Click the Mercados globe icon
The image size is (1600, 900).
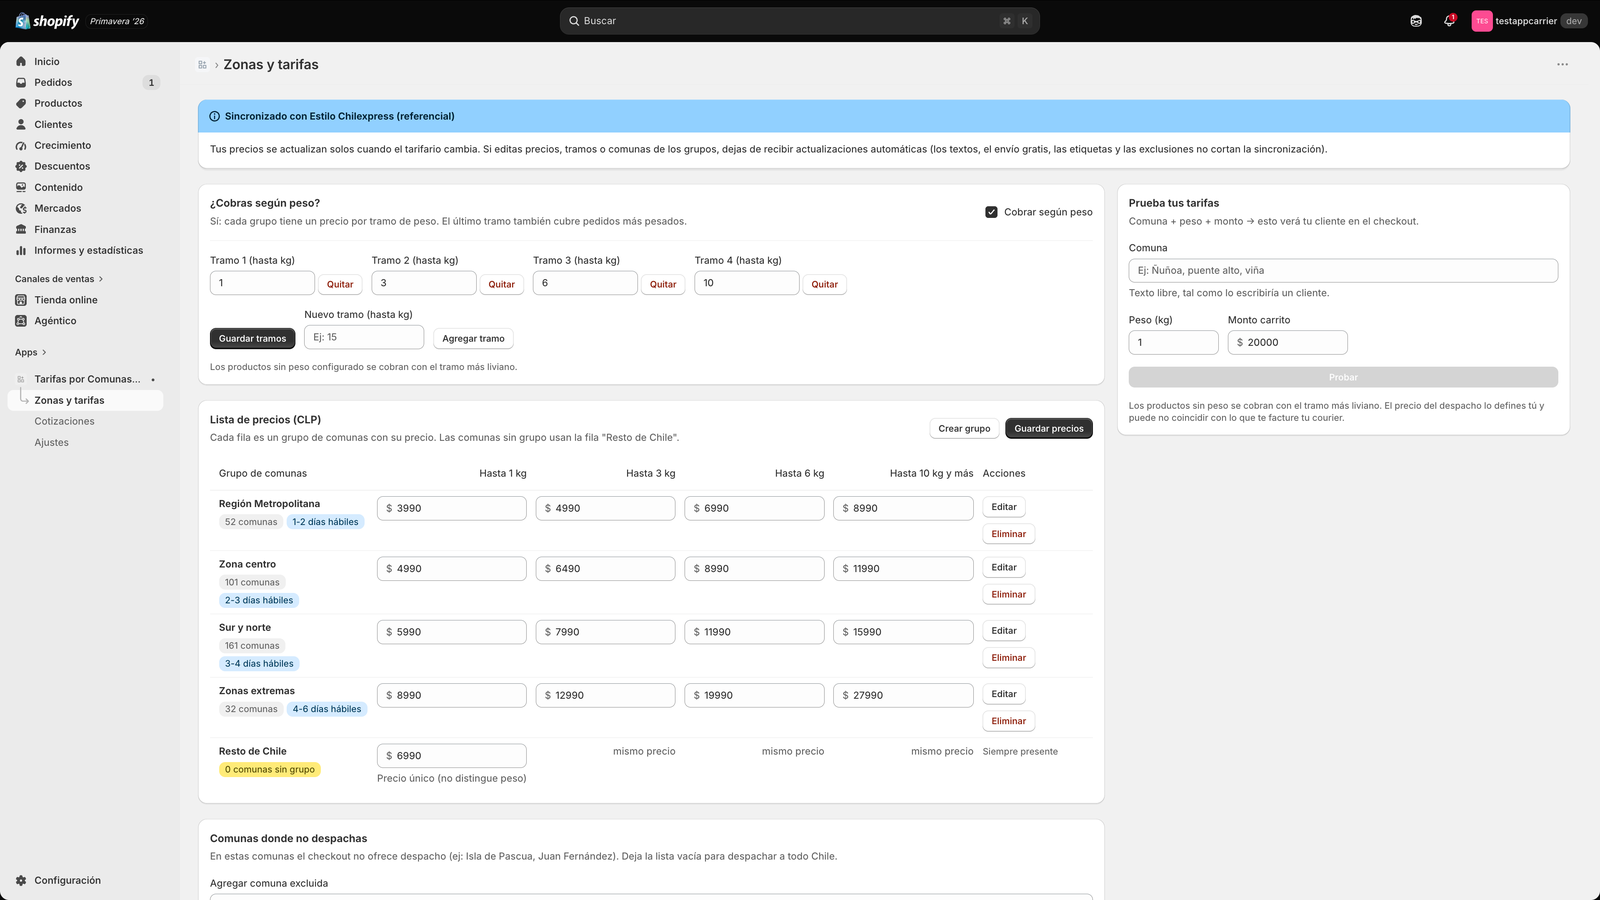click(x=21, y=209)
